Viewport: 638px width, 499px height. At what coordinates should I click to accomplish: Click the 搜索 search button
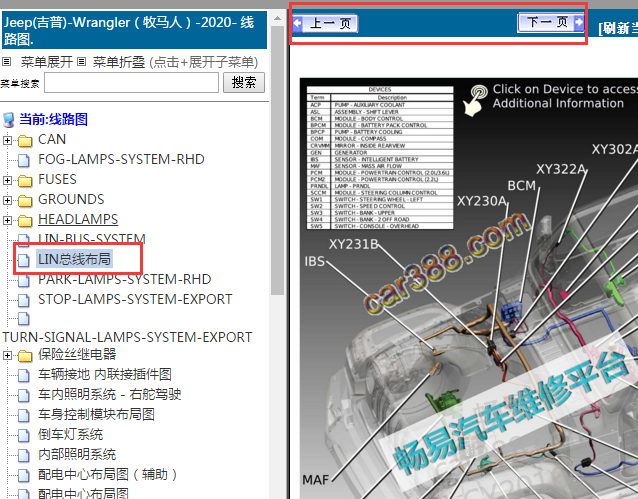point(244,83)
